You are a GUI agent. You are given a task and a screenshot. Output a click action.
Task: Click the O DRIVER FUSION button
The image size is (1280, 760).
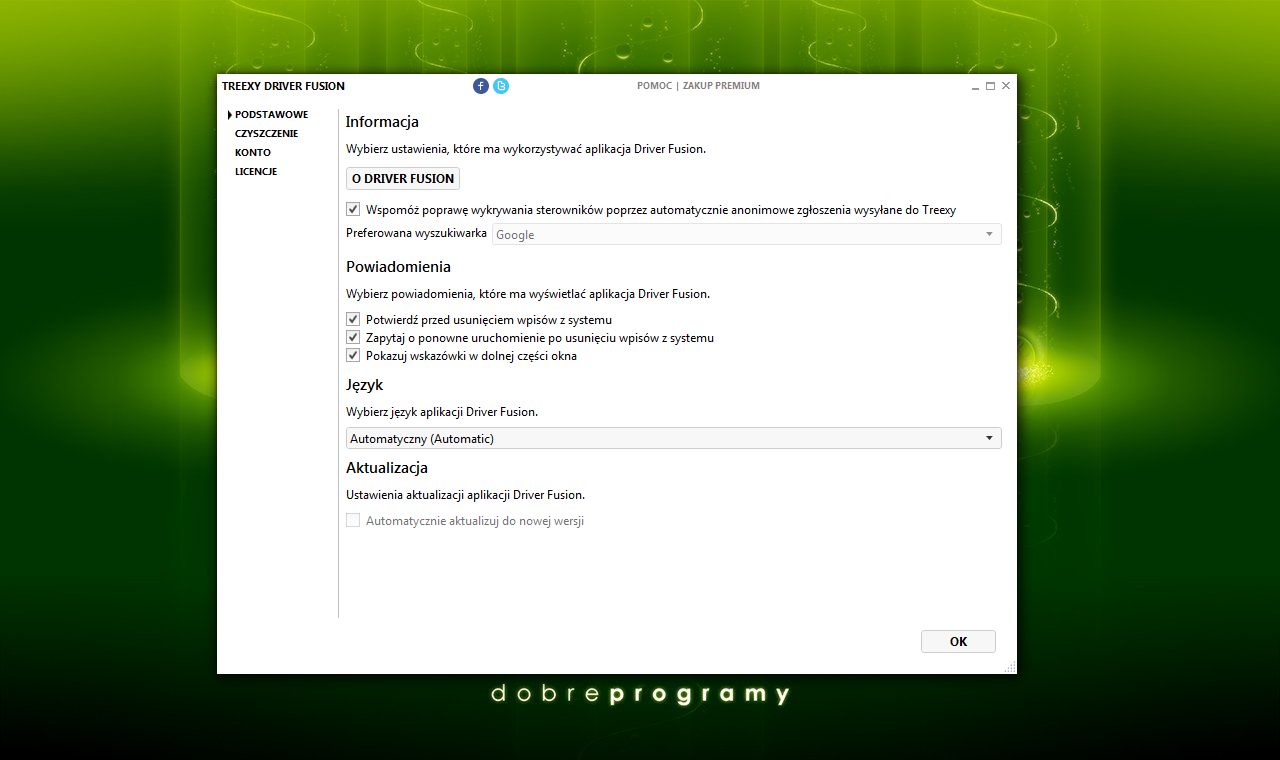(x=403, y=178)
